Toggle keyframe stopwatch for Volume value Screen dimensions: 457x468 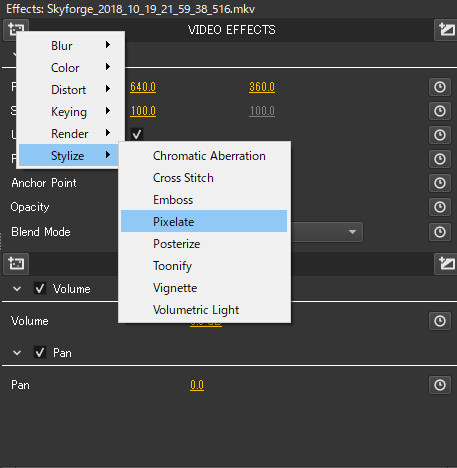tap(440, 321)
